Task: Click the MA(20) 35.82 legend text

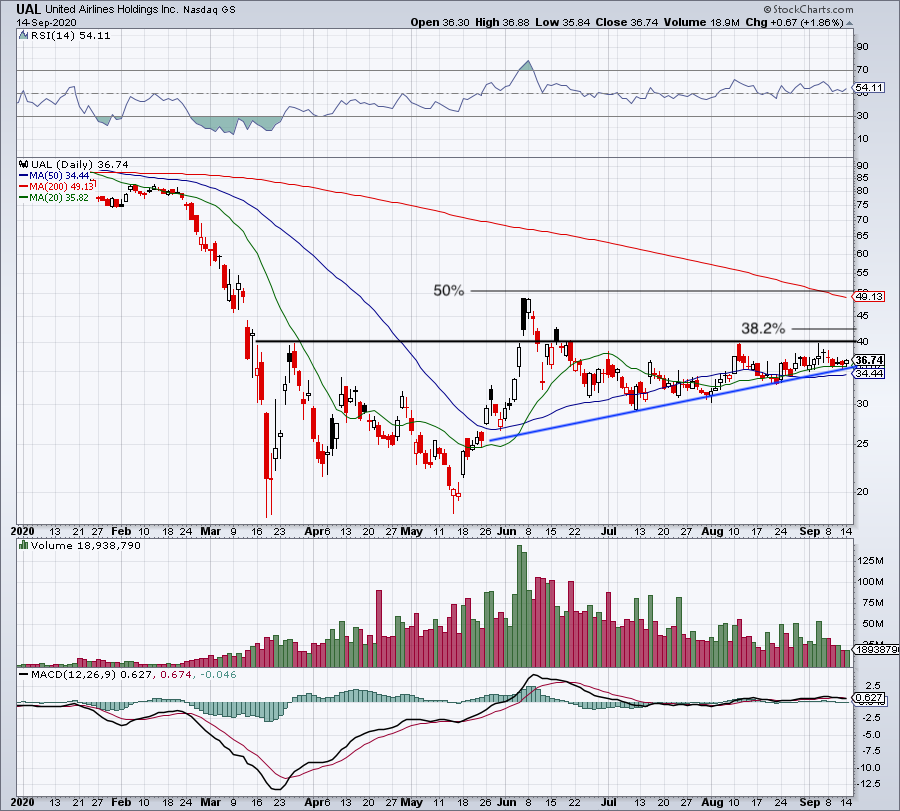Action: pos(59,197)
